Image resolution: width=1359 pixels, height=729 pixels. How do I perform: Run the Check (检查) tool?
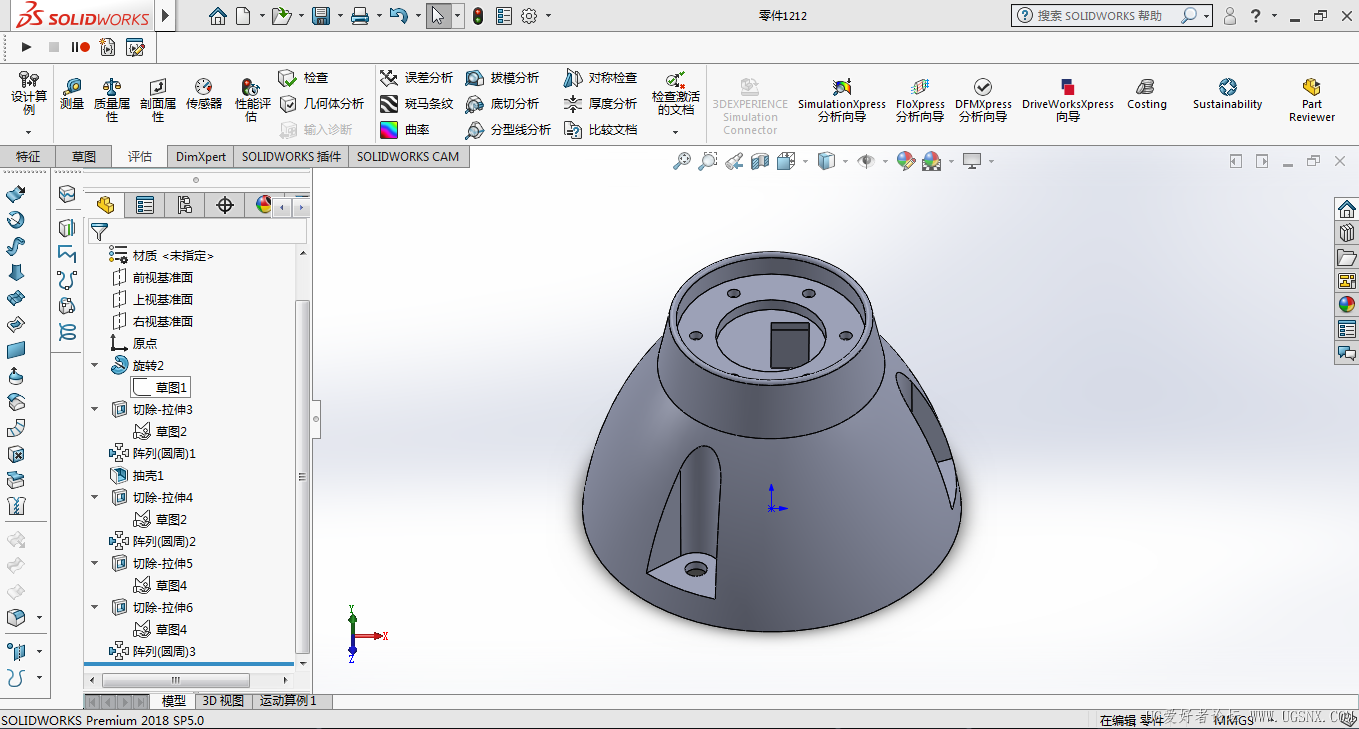[x=303, y=78]
